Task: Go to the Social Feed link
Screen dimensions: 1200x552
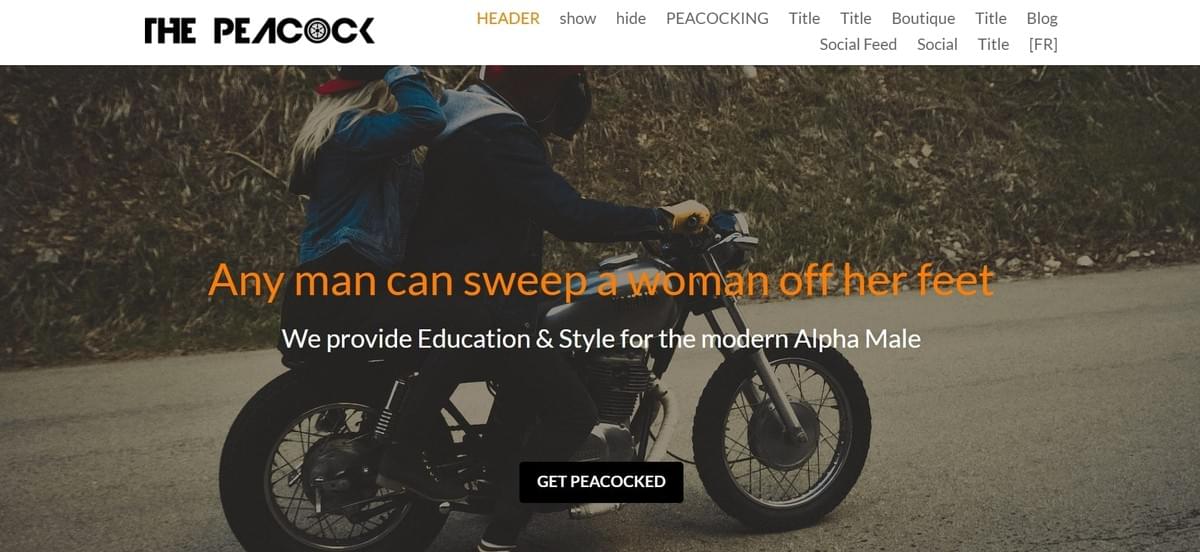Action: coord(858,44)
